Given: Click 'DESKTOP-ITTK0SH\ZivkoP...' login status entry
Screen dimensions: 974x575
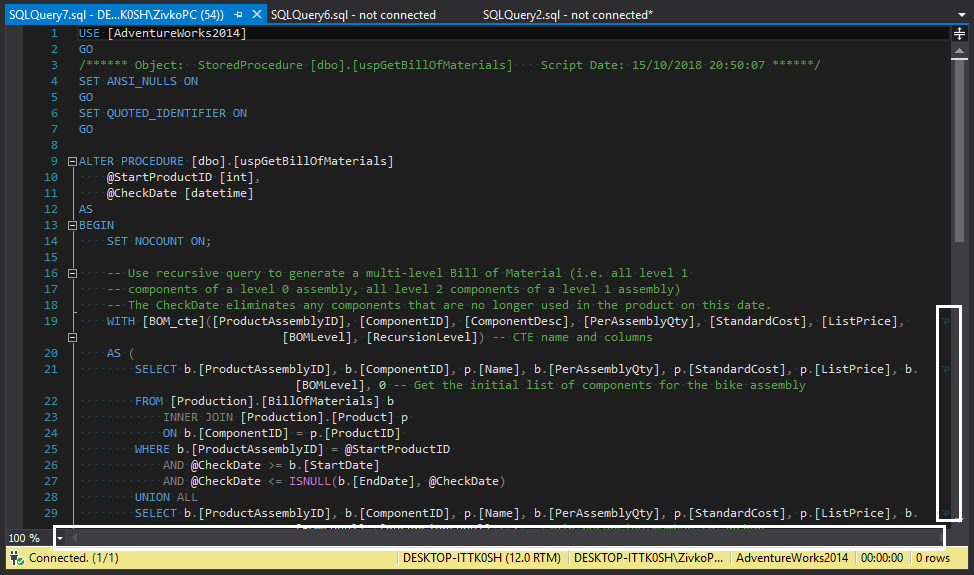Looking at the screenshot, I should (648, 558).
